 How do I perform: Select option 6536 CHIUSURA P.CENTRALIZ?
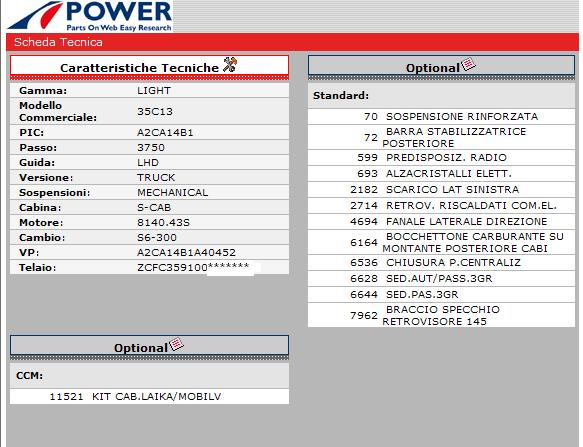(x=441, y=263)
